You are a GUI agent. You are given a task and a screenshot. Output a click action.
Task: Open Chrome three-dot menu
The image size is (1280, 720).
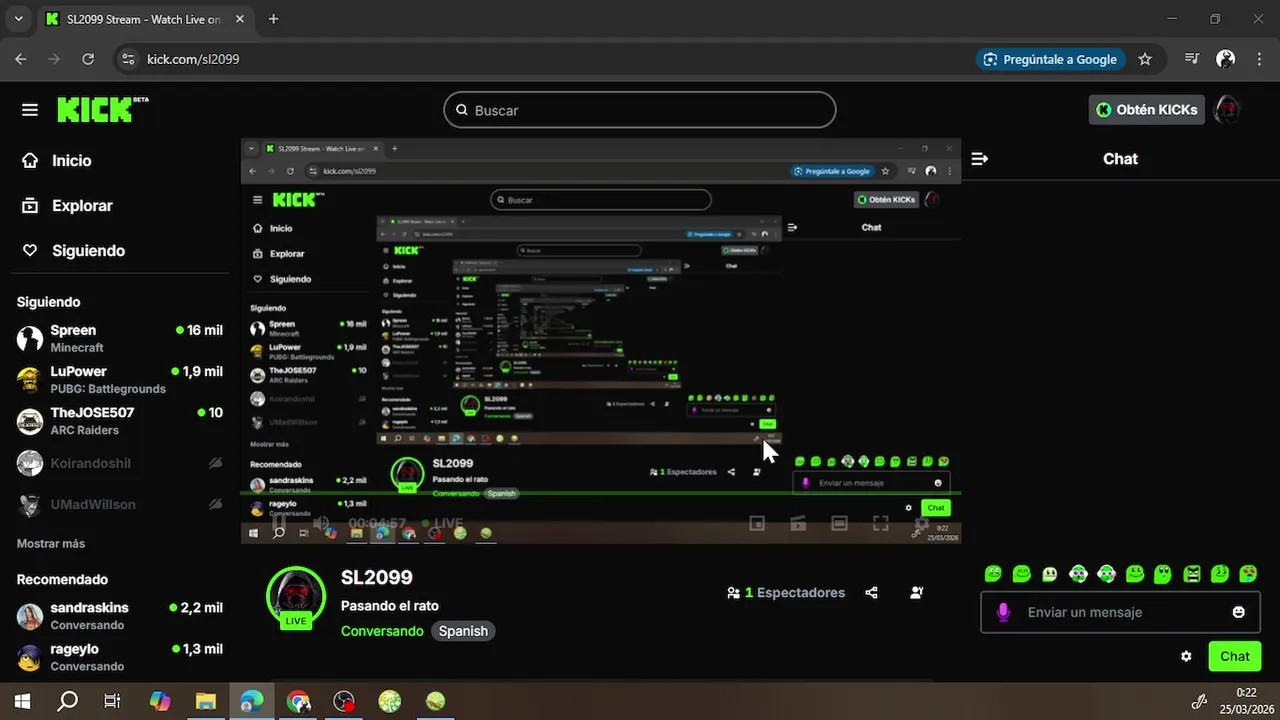click(1258, 59)
